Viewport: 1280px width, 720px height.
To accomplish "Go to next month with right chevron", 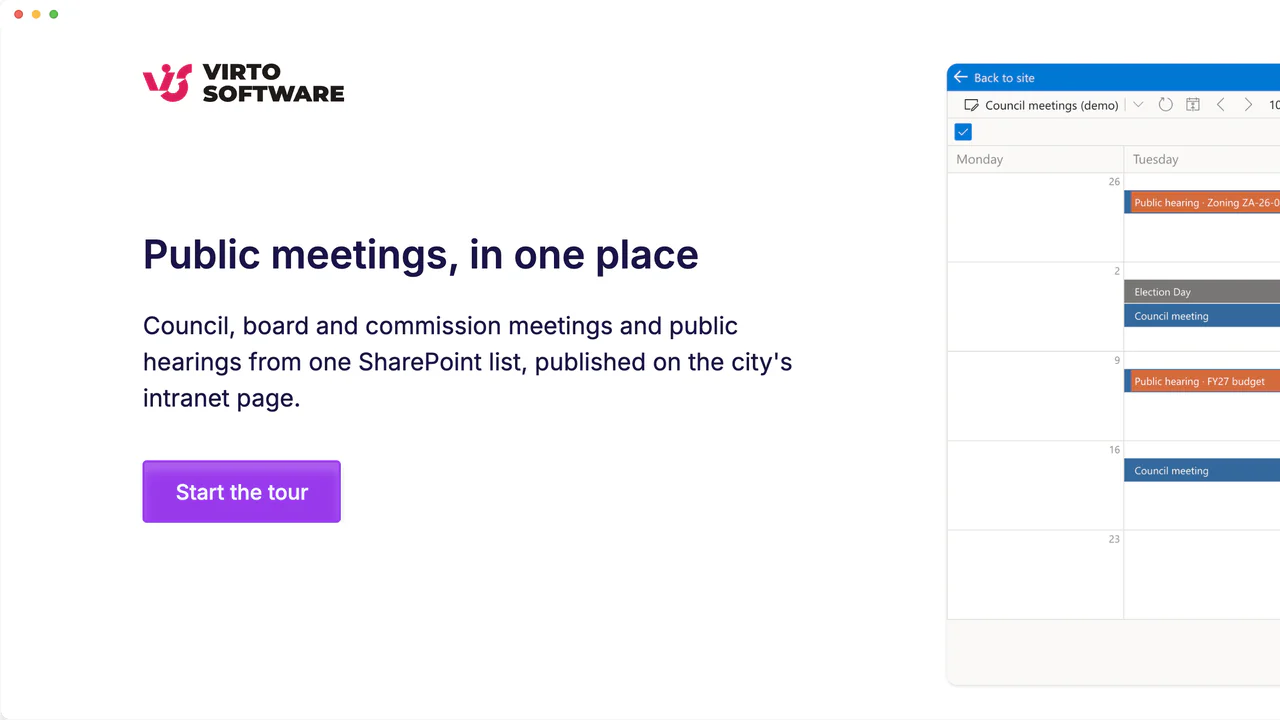I will (1248, 105).
